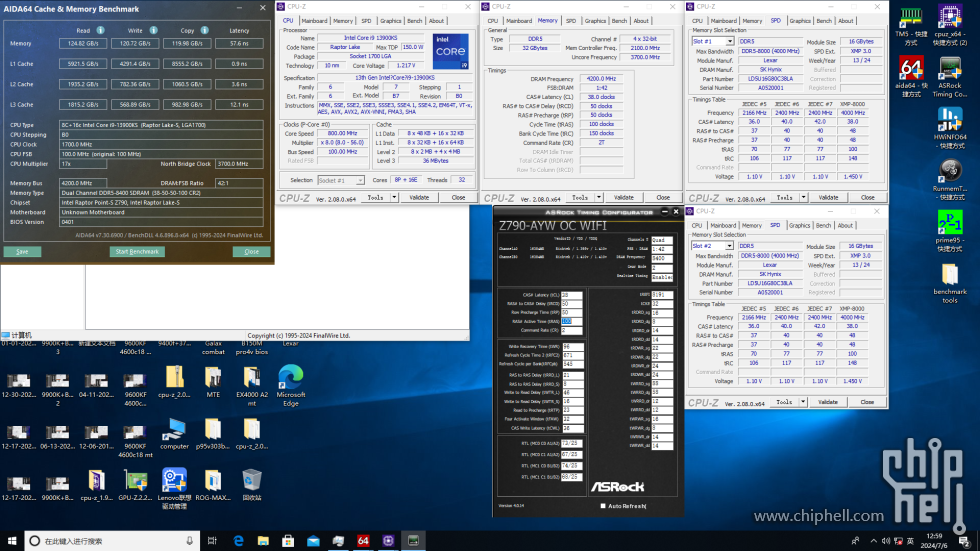
Task: Select the p95v303b folder on the desktop
Action: coord(213,434)
